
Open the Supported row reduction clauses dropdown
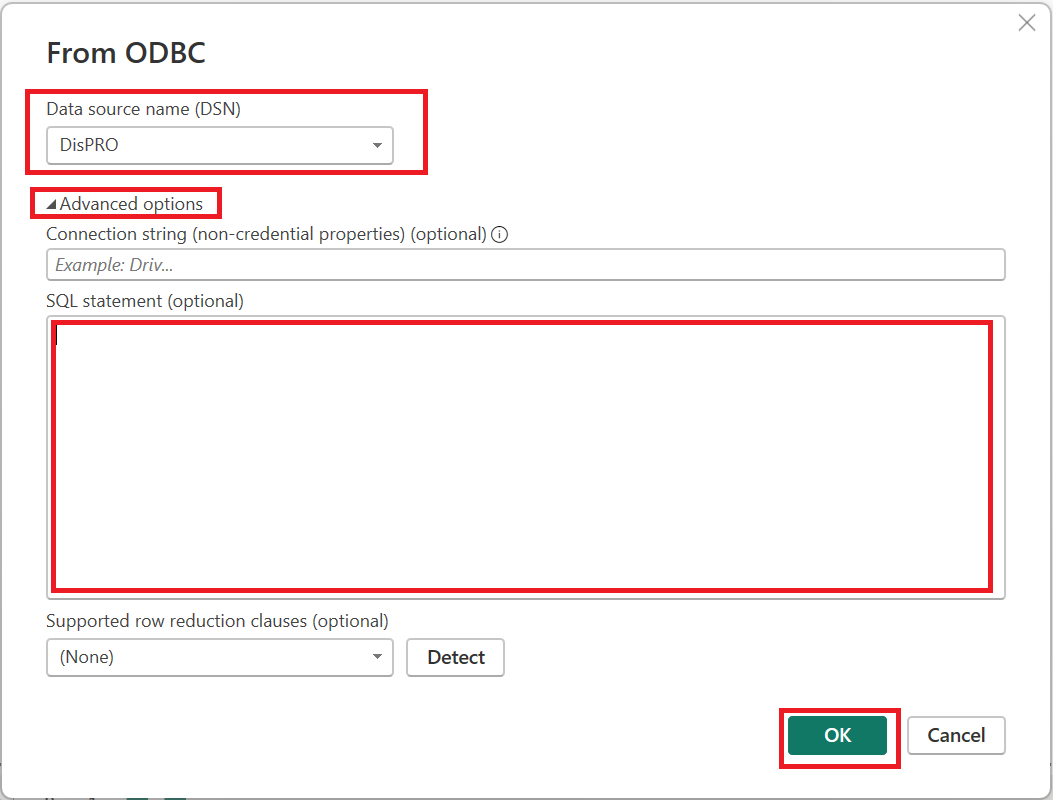click(219, 657)
